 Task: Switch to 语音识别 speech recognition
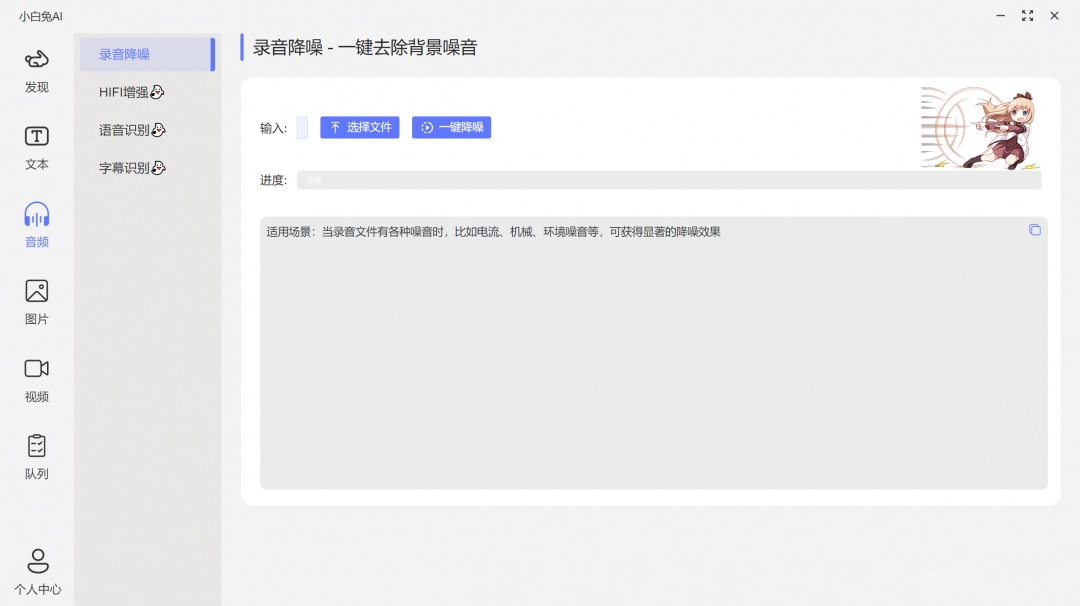point(120,129)
